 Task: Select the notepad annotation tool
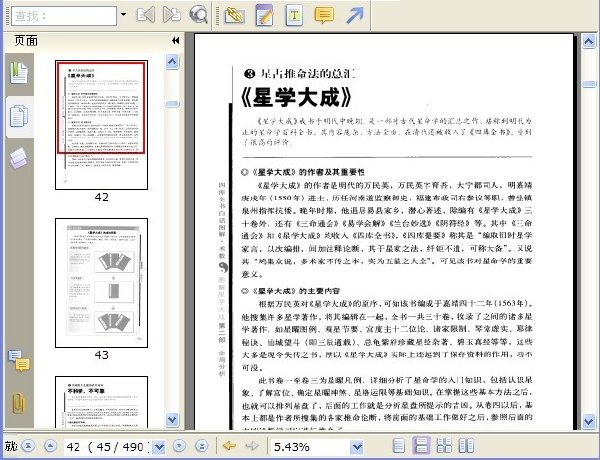(264, 15)
